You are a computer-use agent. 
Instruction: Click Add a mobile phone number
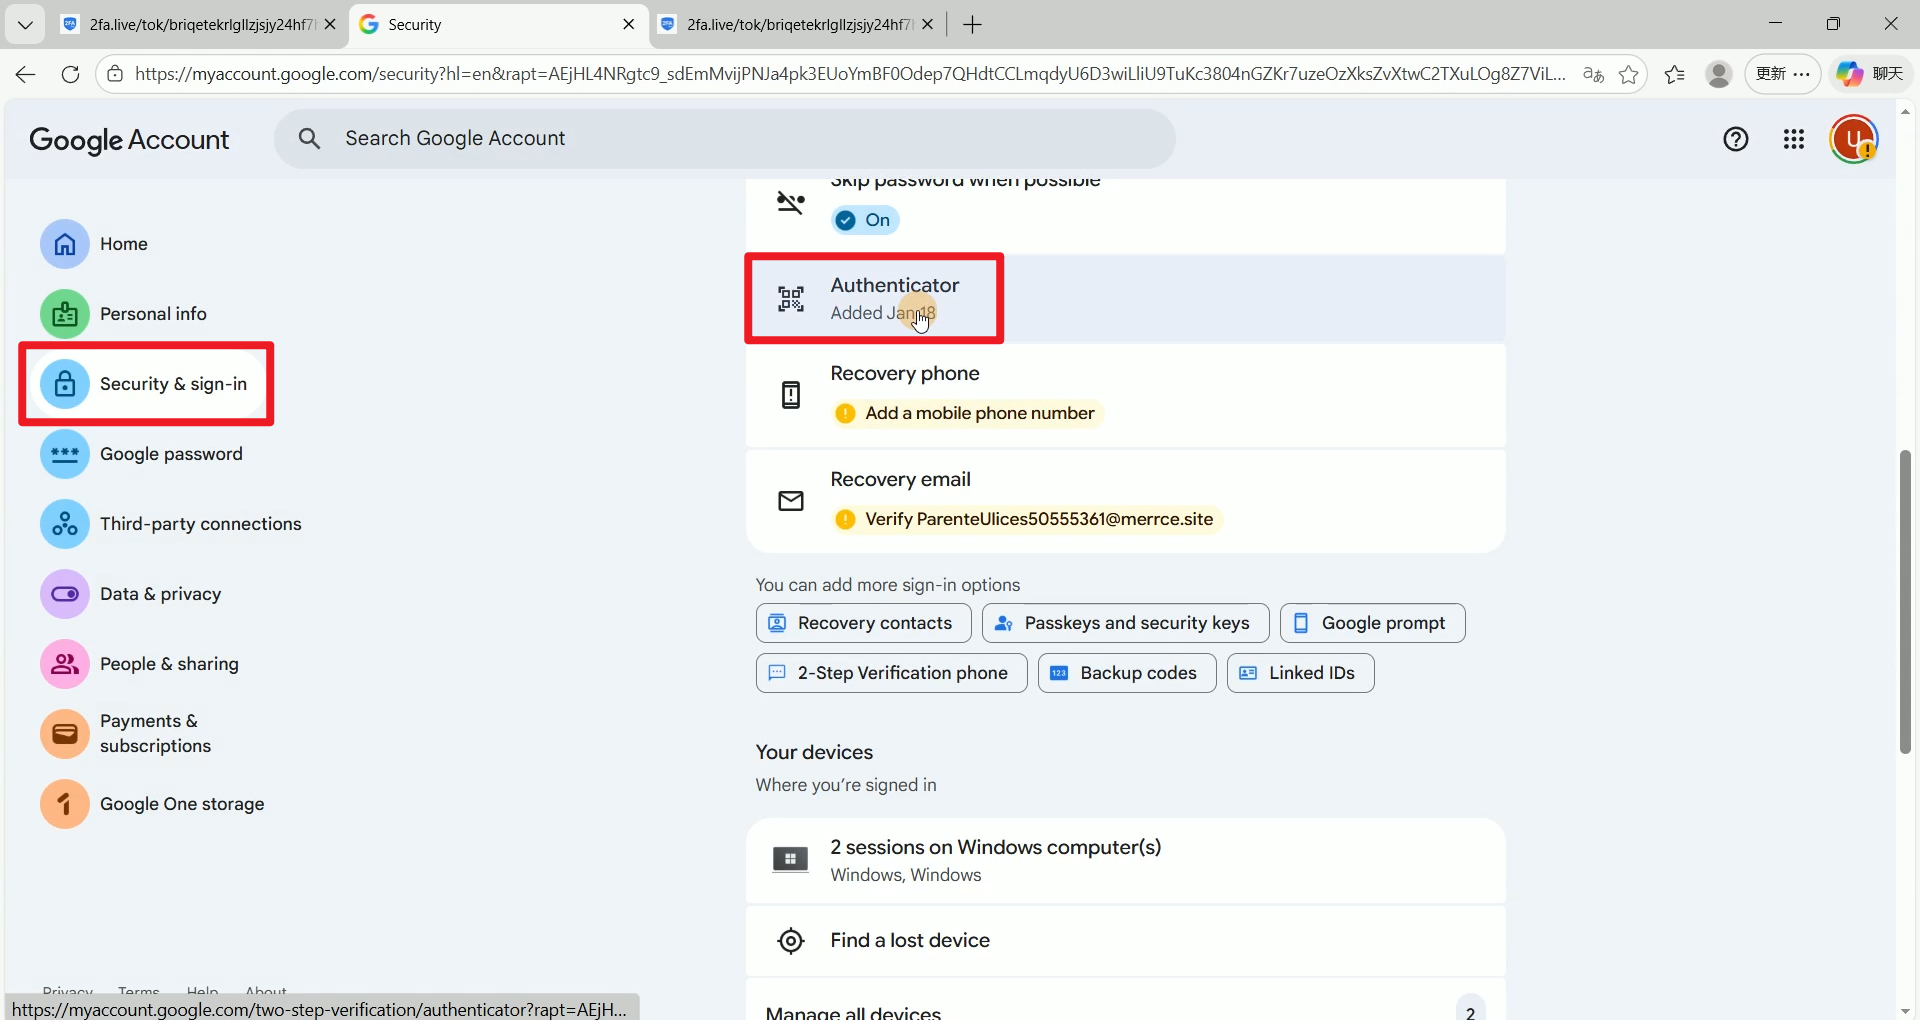point(979,413)
